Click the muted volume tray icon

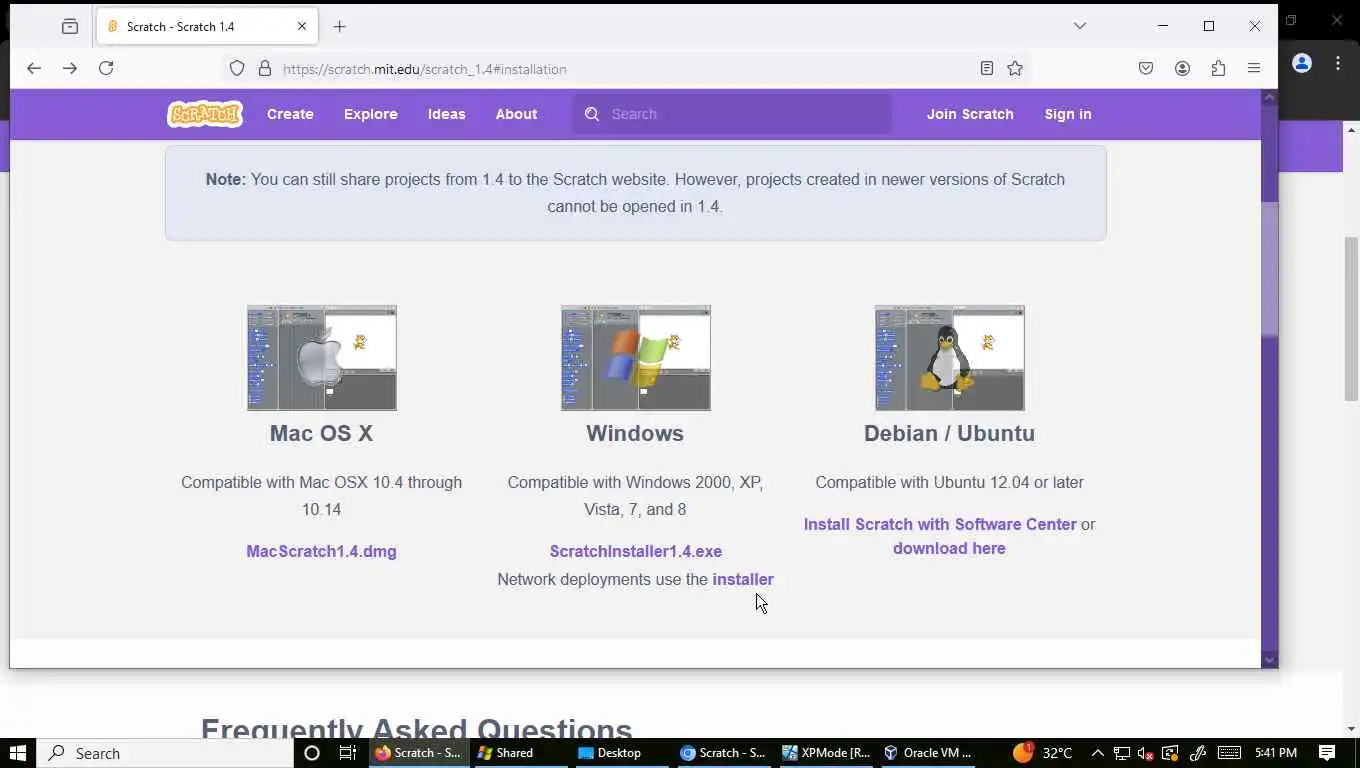[1146, 753]
